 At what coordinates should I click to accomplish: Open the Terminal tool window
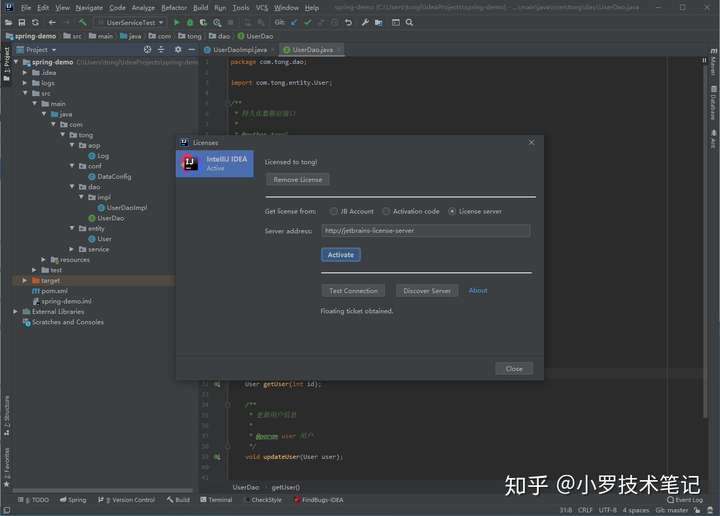pos(216,499)
